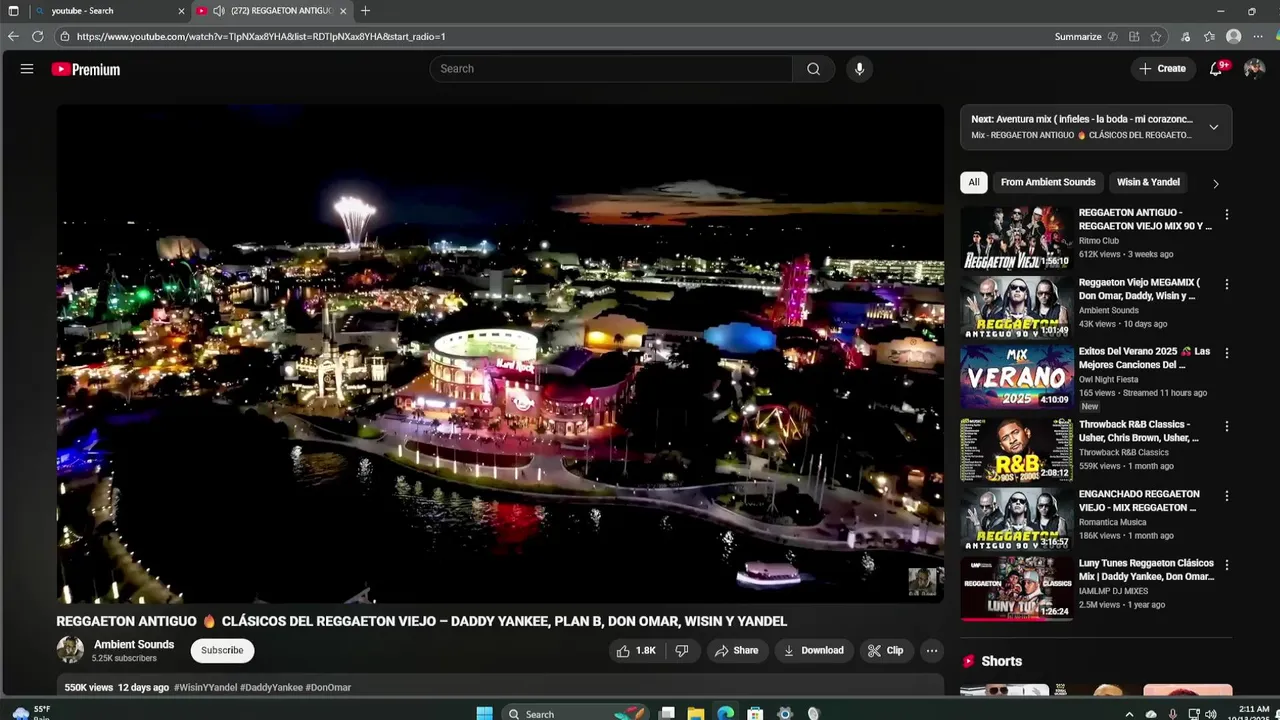Share the video
This screenshot has width=1280, height=720.
(737, 651)
